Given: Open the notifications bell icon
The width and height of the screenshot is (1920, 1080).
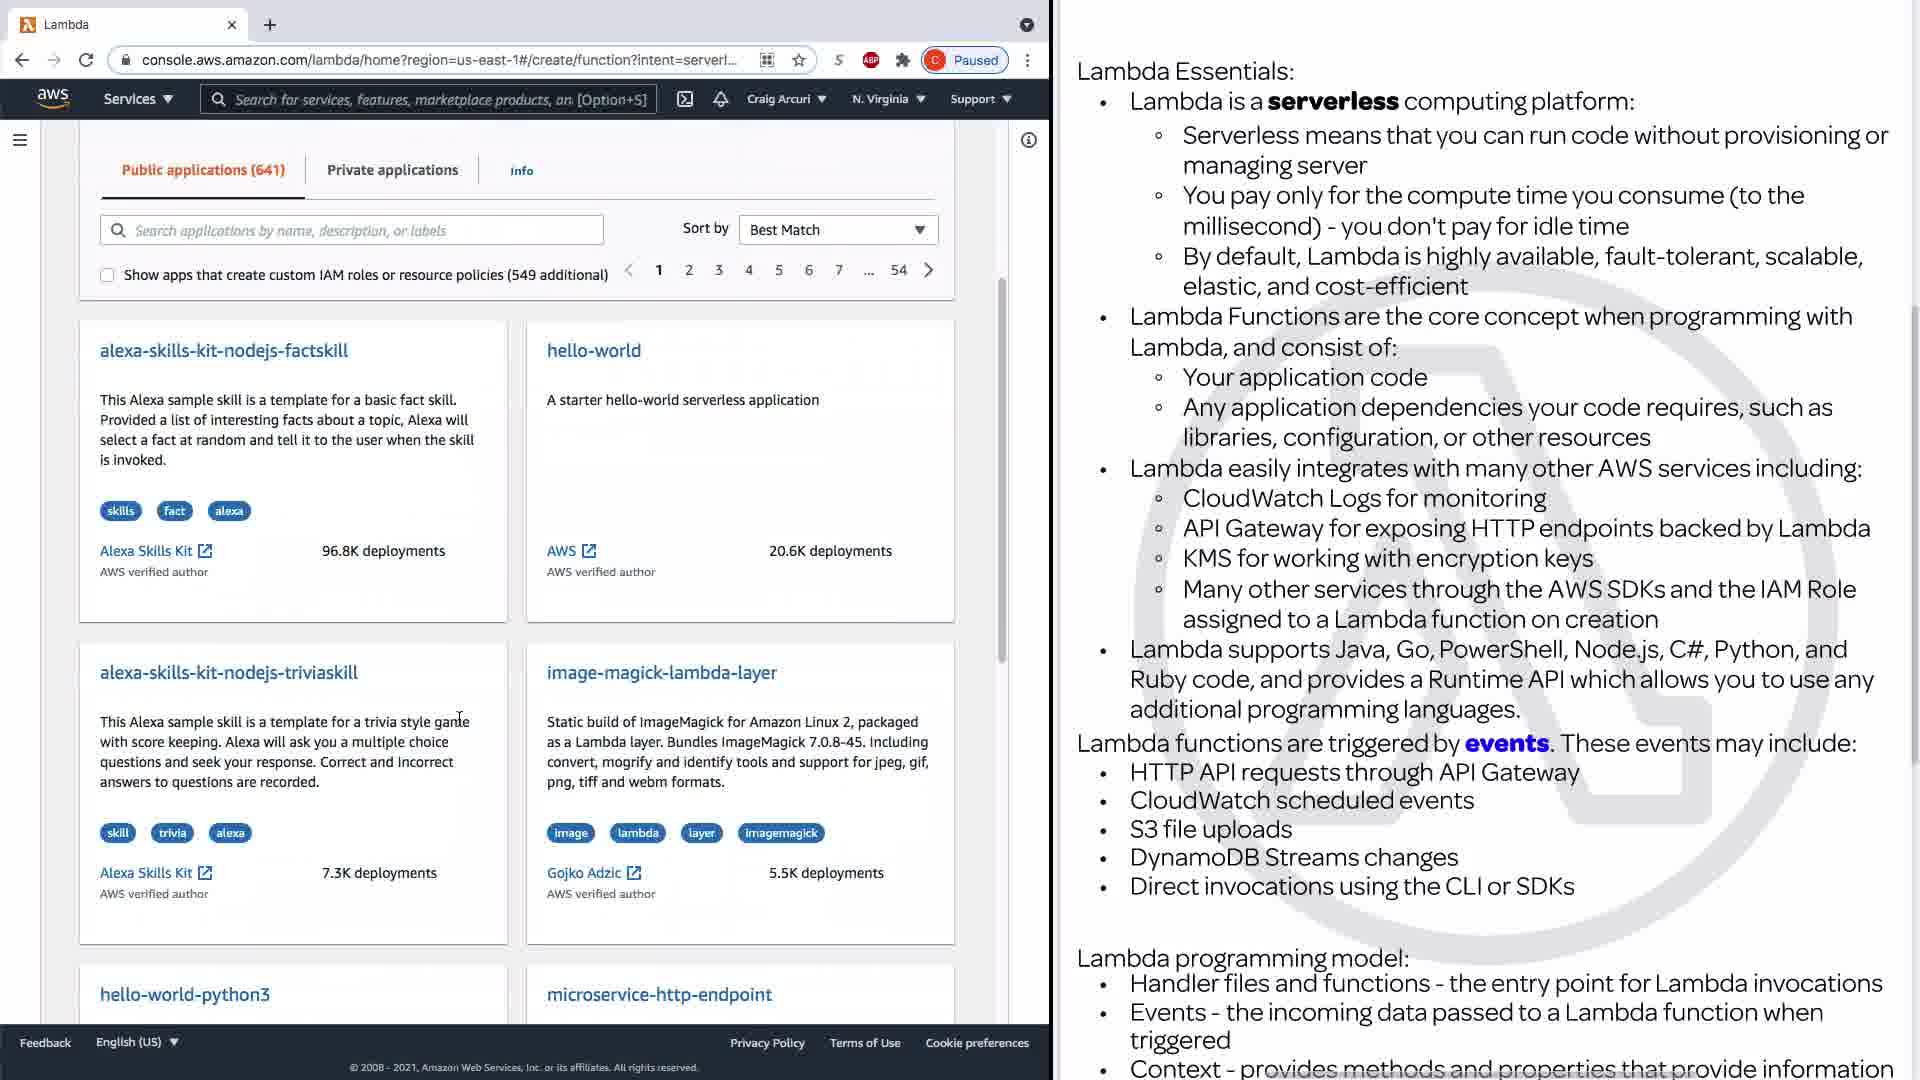Looking at the screenshot, I should coord(720,99).
